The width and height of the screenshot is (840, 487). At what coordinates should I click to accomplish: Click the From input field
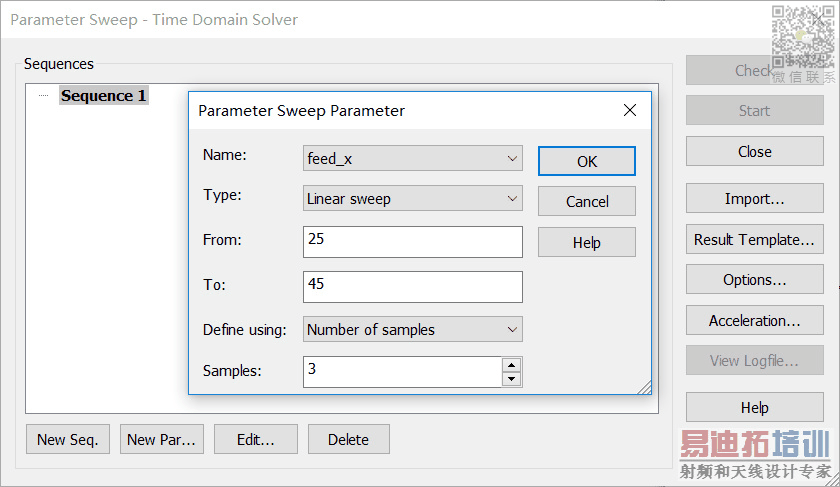412,241
